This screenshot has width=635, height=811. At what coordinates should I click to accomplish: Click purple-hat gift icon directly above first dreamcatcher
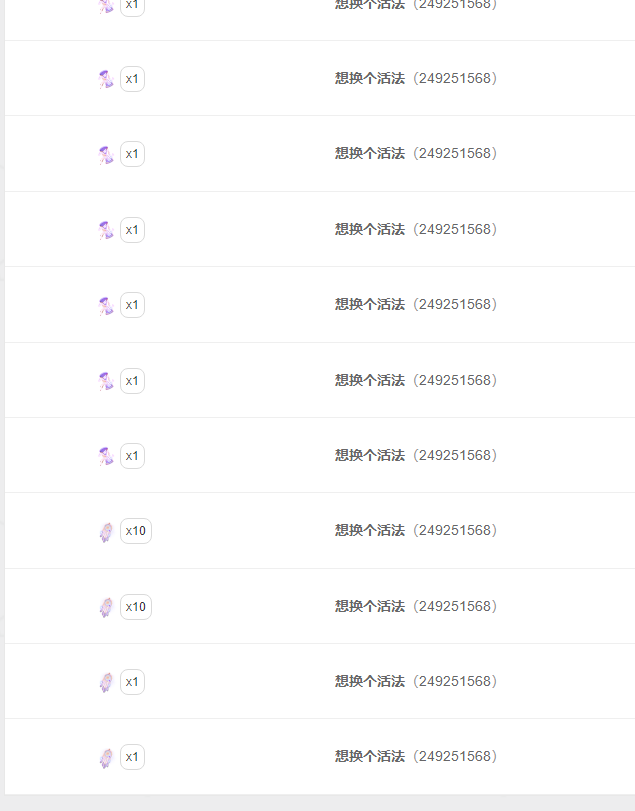pos(106,456)
